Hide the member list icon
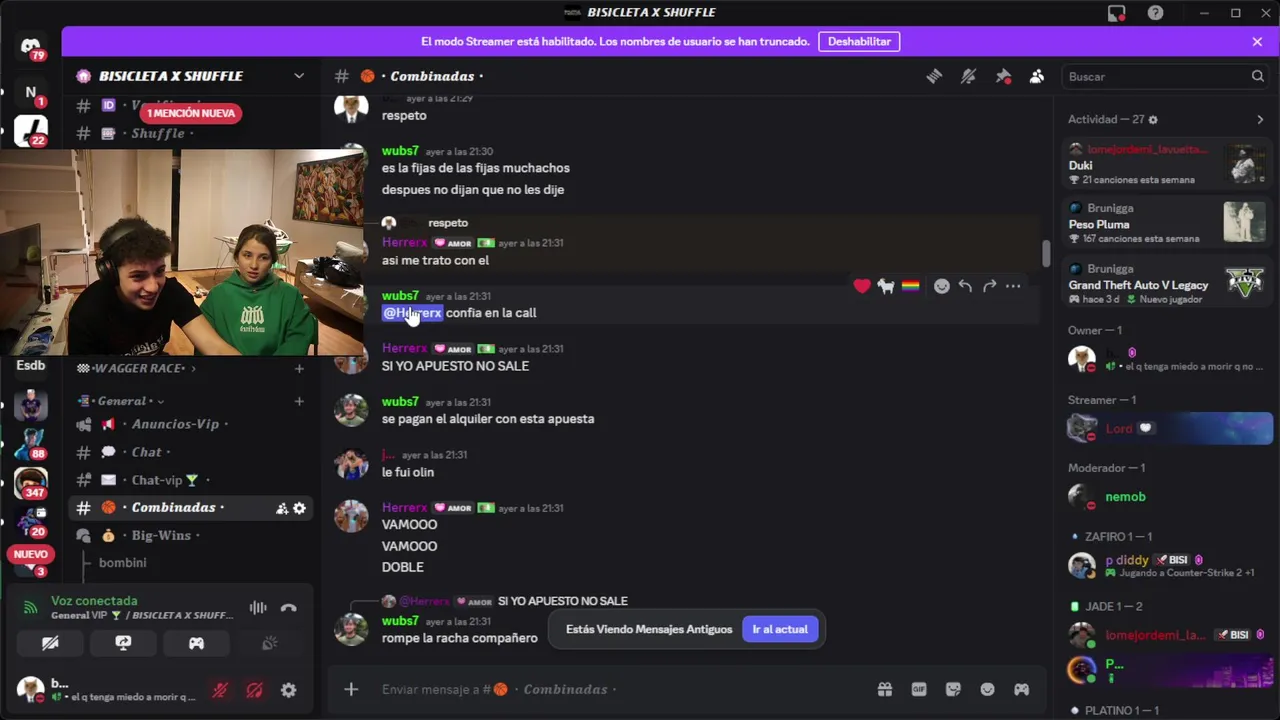The width and height of the screenshot is (1280, 720). [1037, 76]
